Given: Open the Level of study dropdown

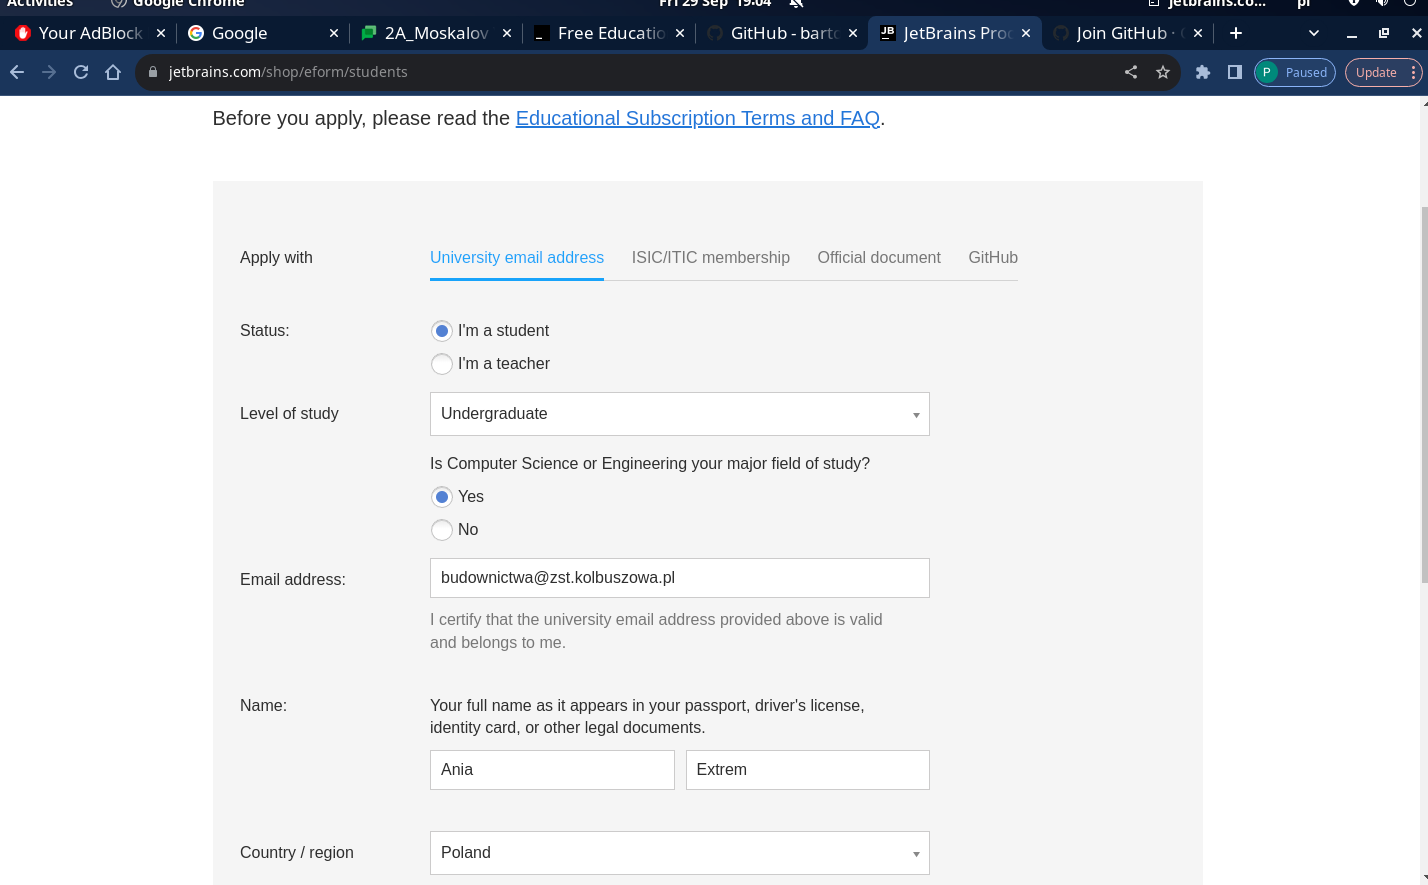Looking at the screenshot, I should [680, 414].
